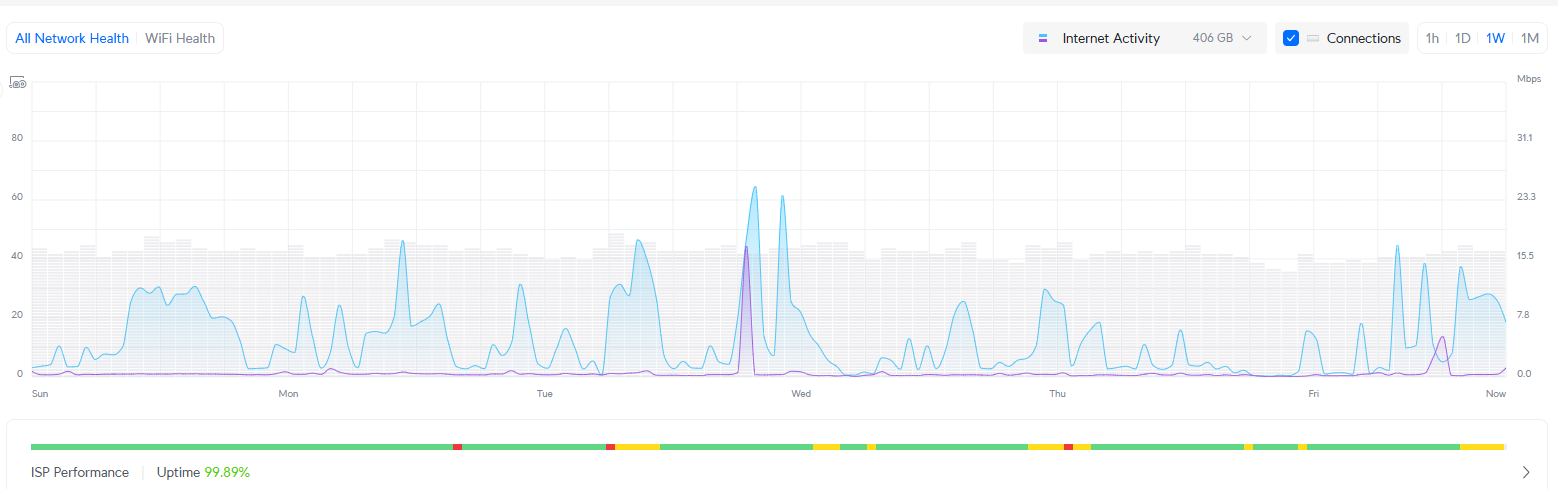This screenshot has width=1558, height=489.
Task: Click the 406 GB usage value
Action: tap(1212, 38)
